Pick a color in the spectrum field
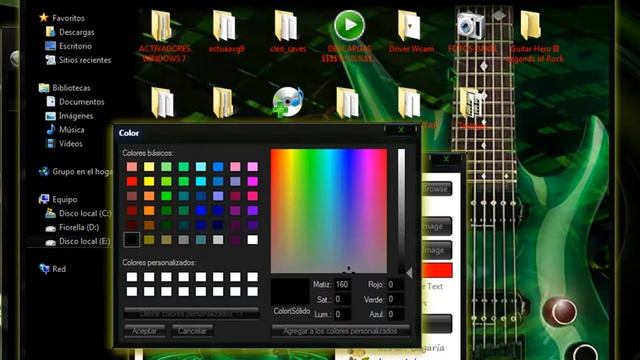Screen dimensions: 640x360 [329, 211]
